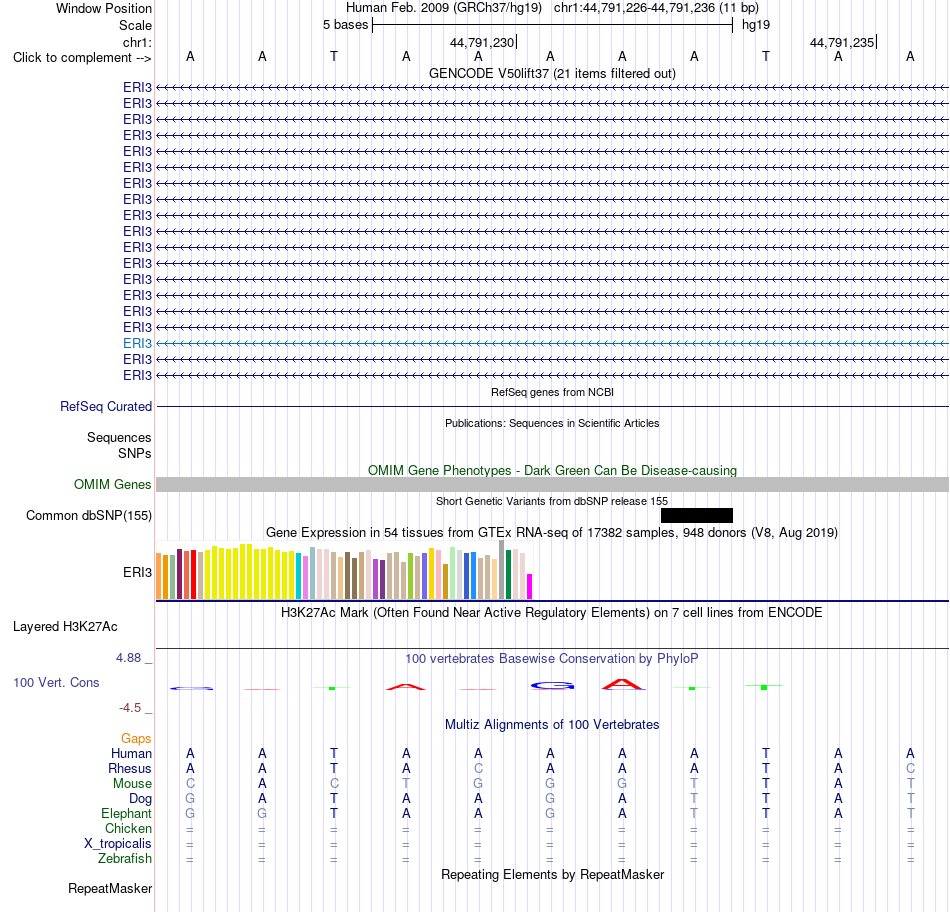
Task: Open the 'Layered H3K27Ac' track label
Action: 65,627
